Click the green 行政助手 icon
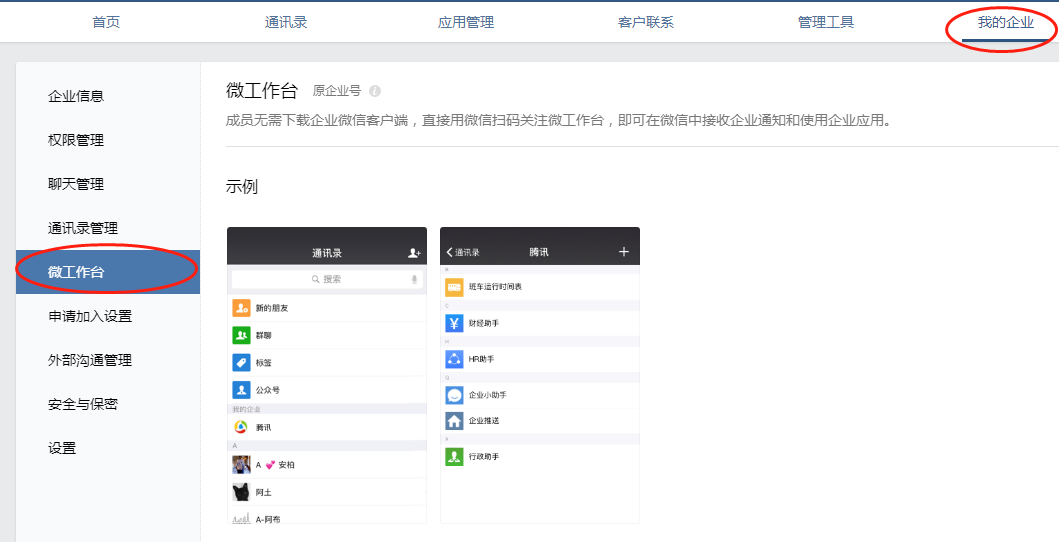The height and width of the screenshot is (542, 1059). [x=455, y=456]
